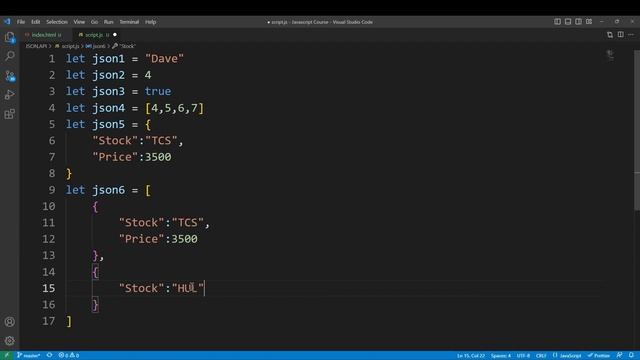This screenshot has height=360, width=640.
Task: Open the feedback icon in status bar
Action: tap(619, 356)
